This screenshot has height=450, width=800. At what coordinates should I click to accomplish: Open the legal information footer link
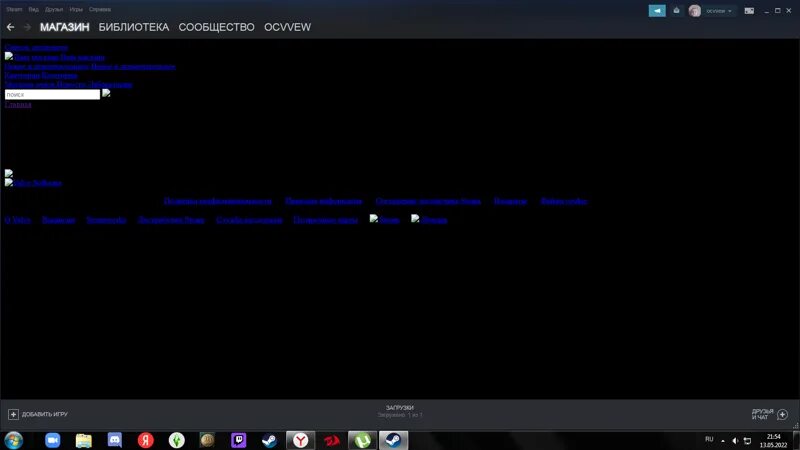click(x=323, y=201)
